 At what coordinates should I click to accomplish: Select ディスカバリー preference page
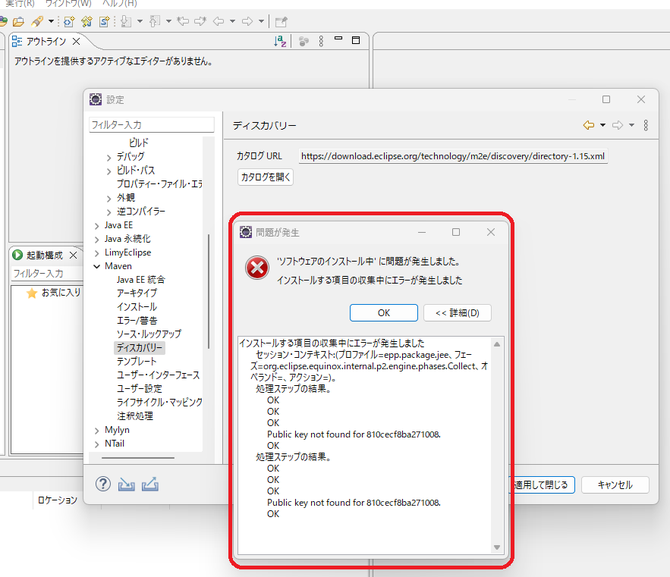click(x=139, y=347)
